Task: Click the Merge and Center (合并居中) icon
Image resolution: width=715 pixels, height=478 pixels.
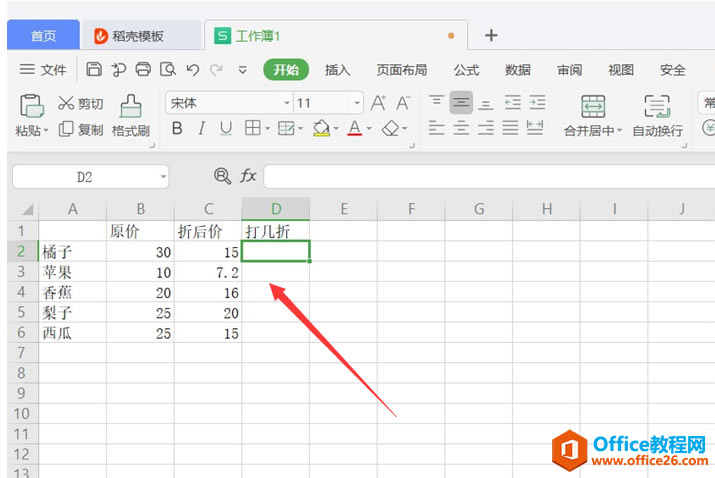Action: tap(593, 106)
